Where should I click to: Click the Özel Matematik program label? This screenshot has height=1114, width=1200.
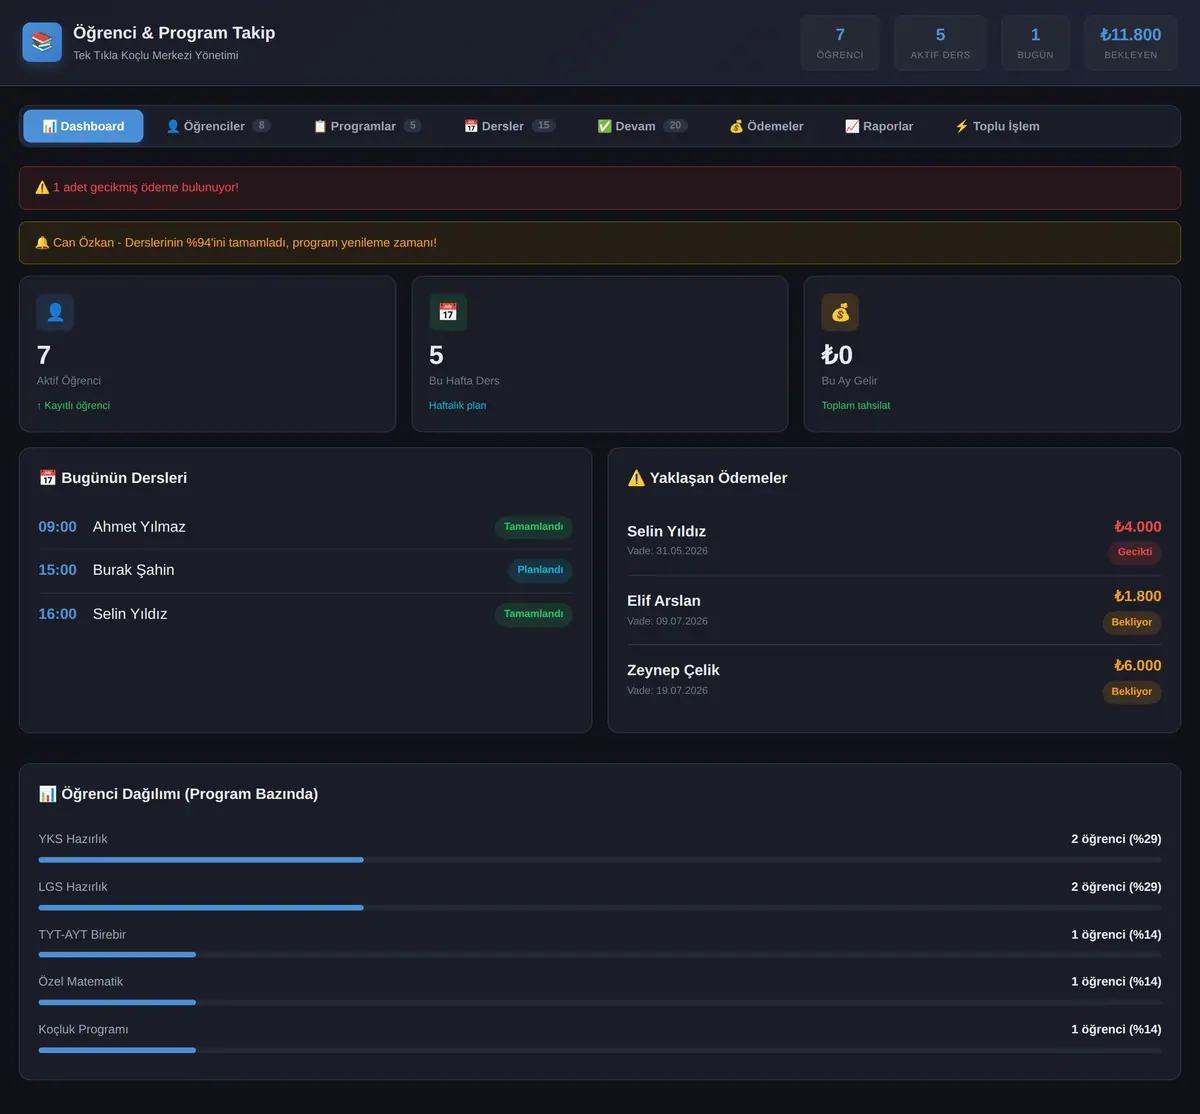click(81, 982)
